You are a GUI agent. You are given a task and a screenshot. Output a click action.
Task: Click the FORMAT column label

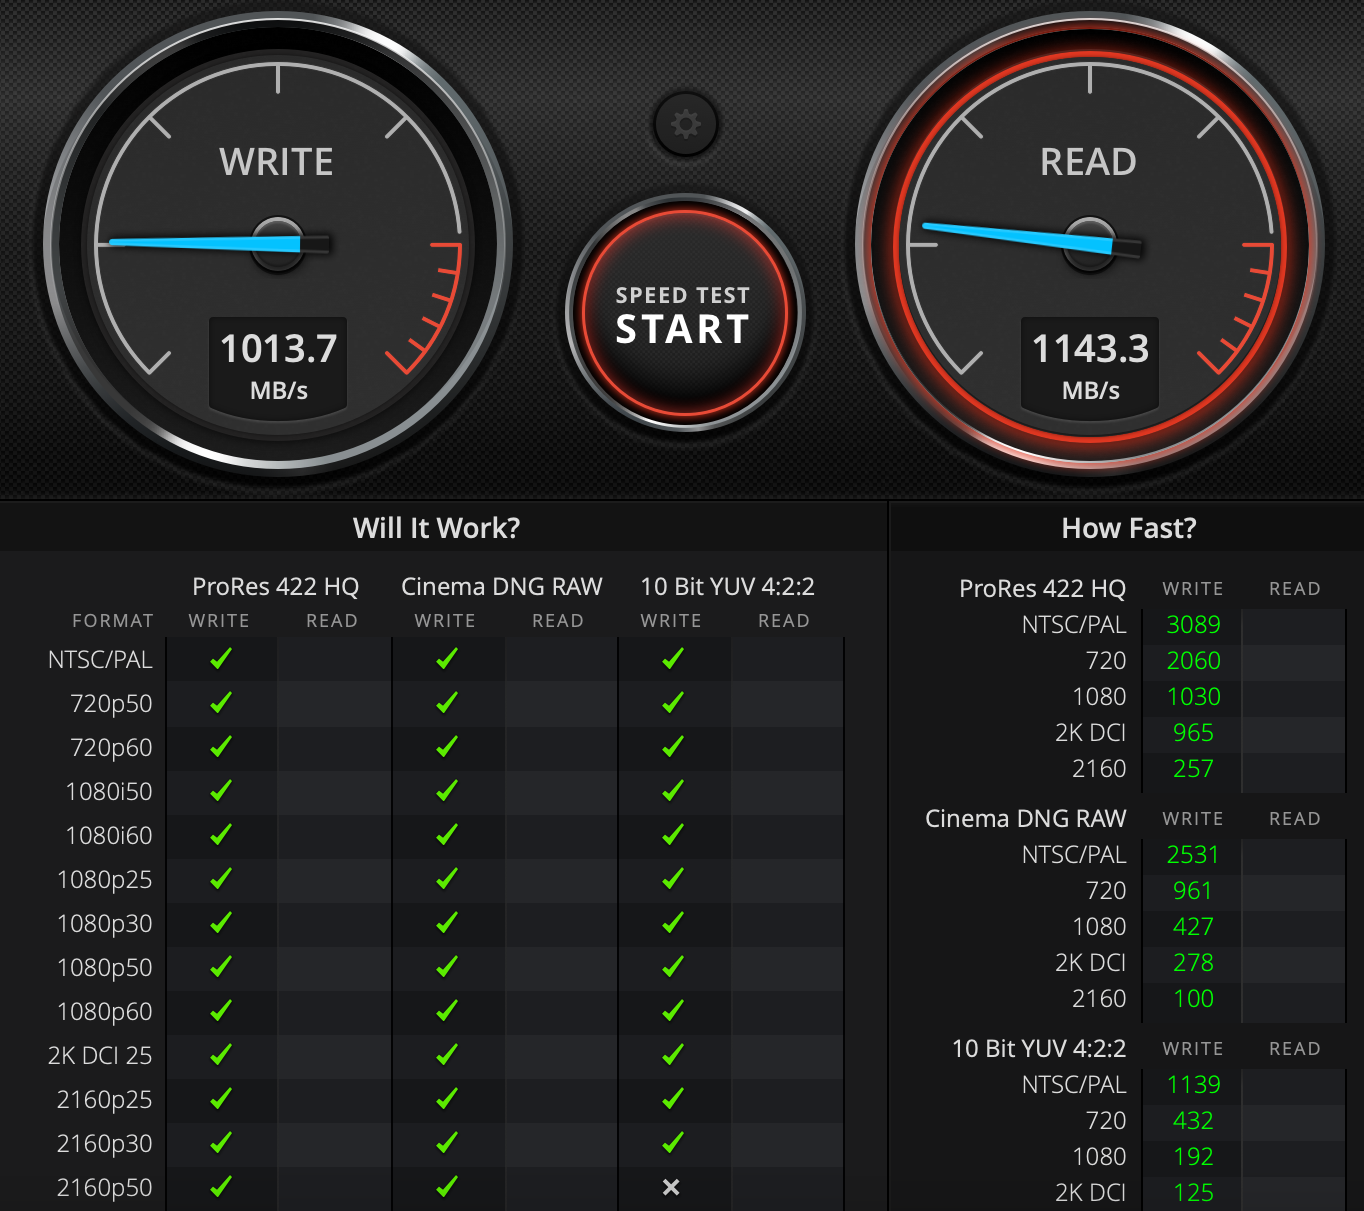[x=113, y=621]
